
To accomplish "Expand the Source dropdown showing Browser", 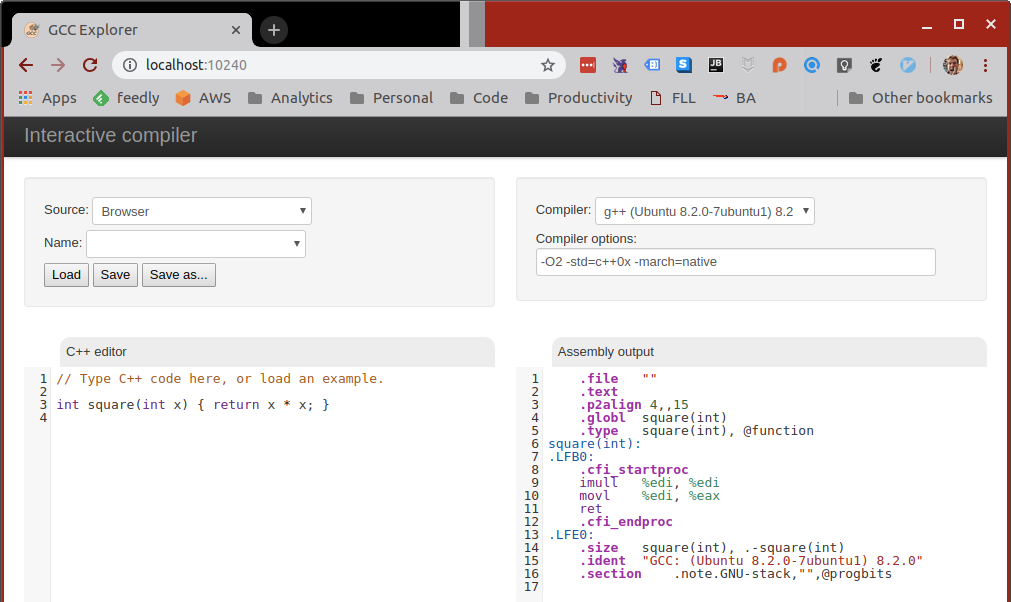I will pos(202,211).
